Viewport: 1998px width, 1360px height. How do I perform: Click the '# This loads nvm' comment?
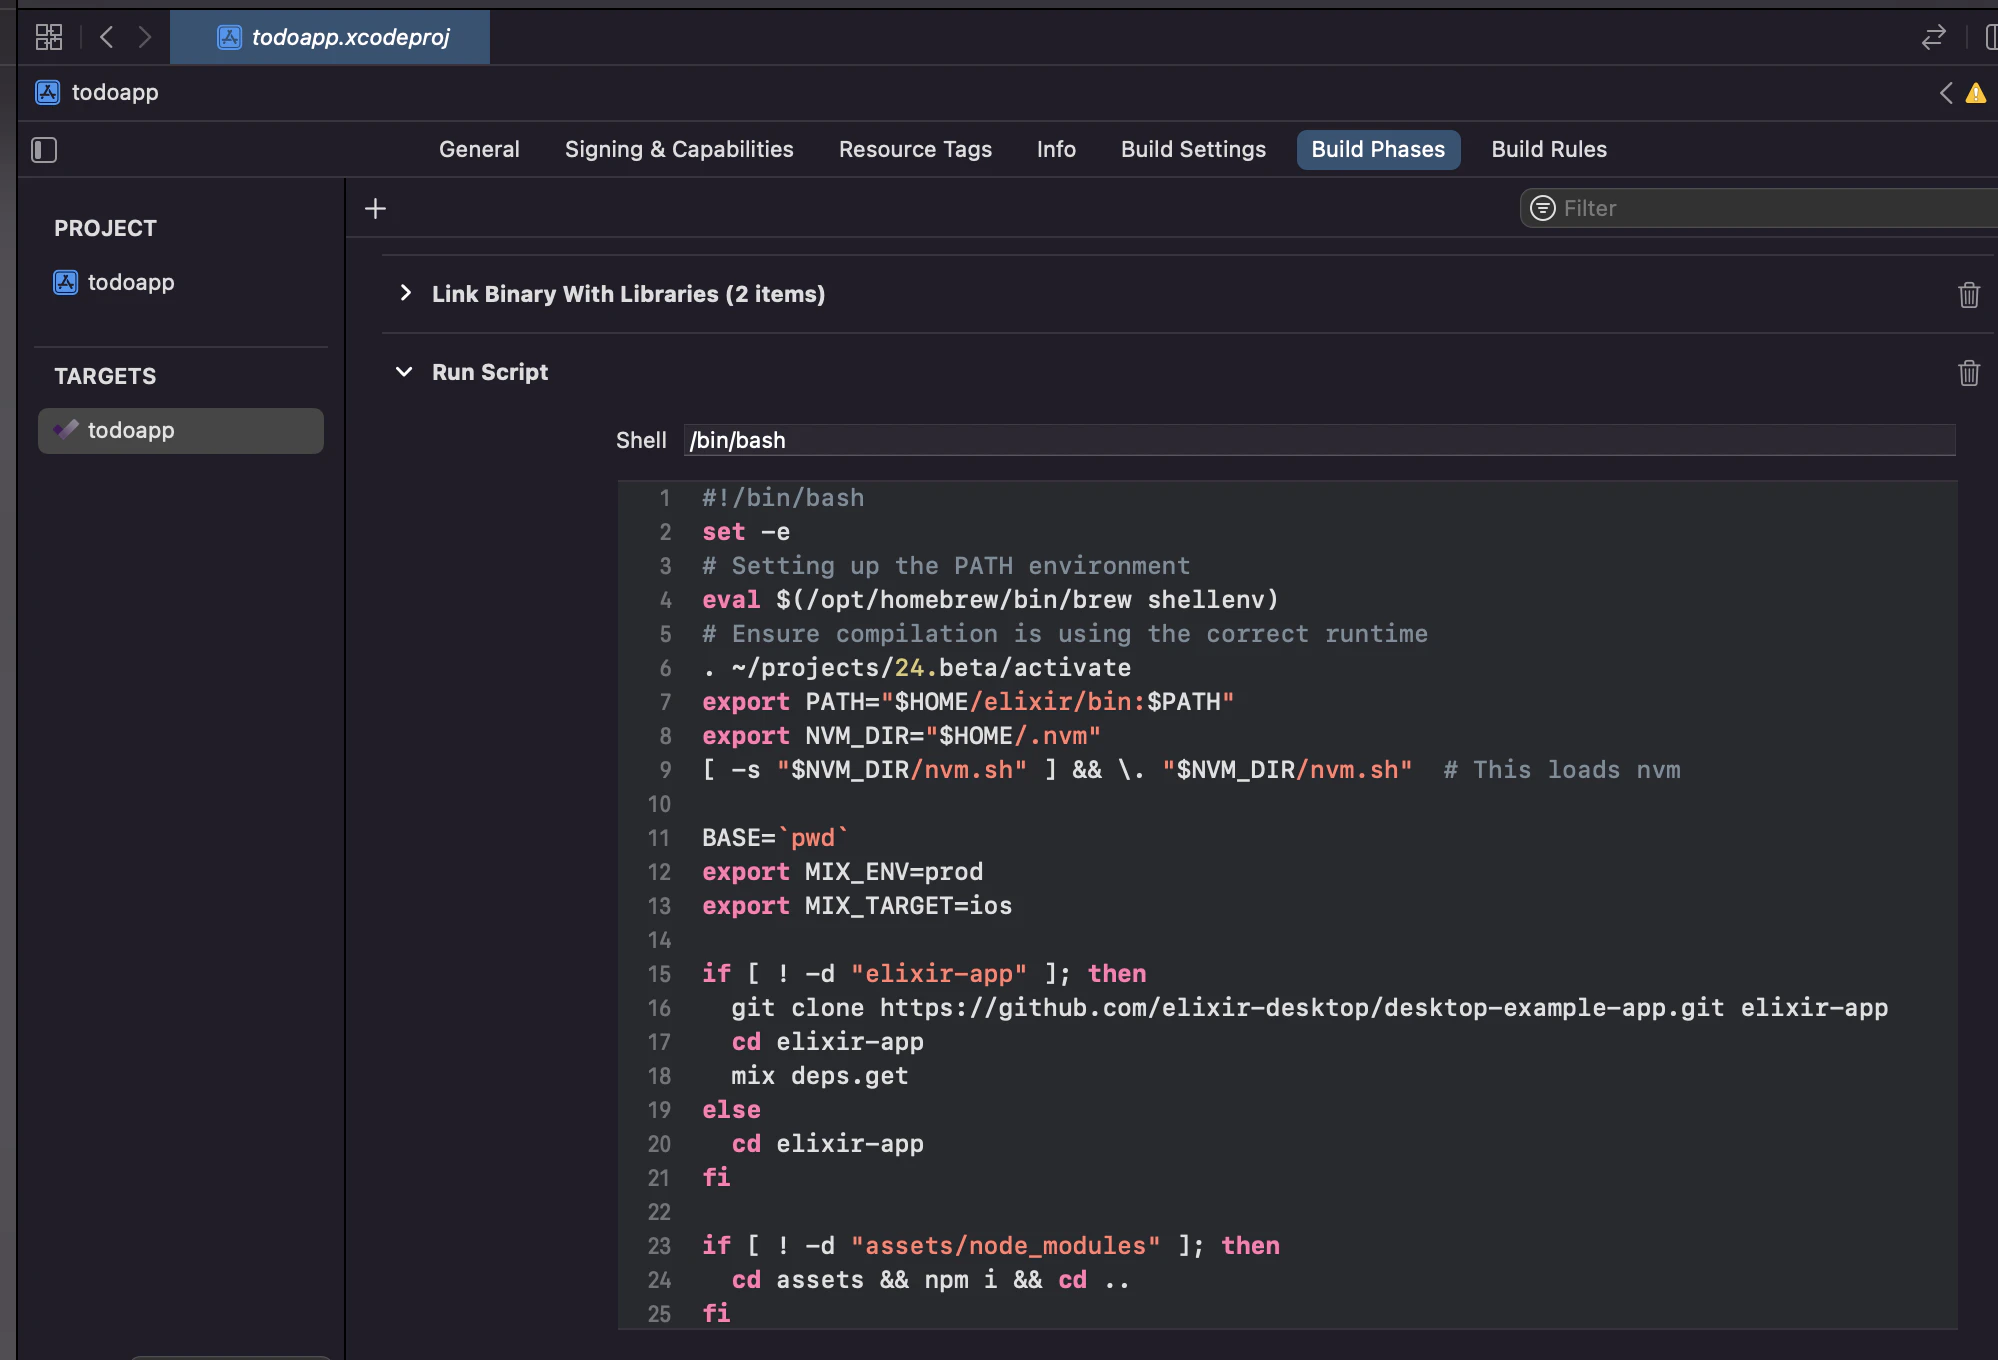coord(1562,770)
